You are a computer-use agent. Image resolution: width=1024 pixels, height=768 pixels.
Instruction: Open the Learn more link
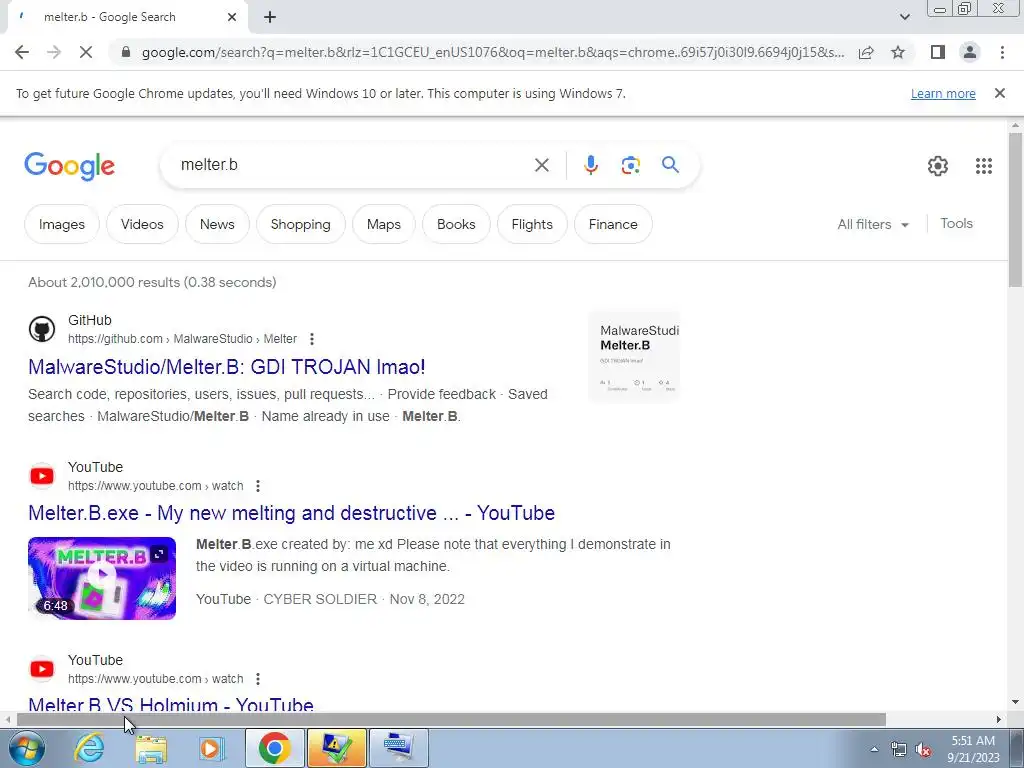click(943, 93)
